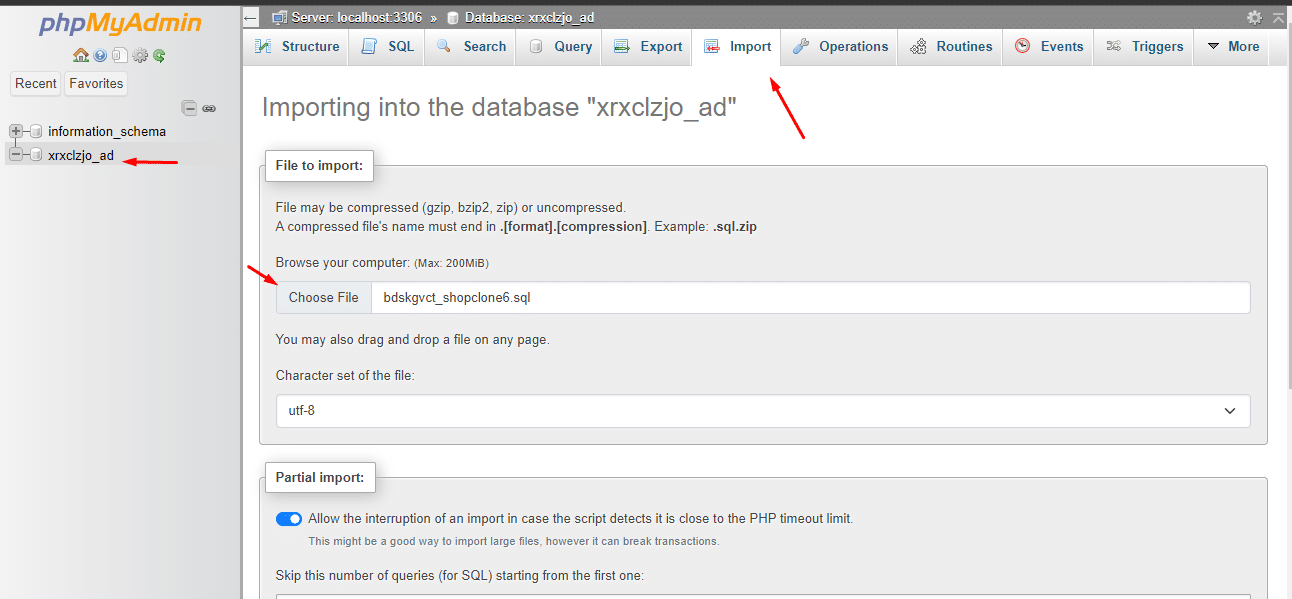This screenshot has width=1292, height=599.
Task: Switch to the Export tab
Action: point(648,47)
